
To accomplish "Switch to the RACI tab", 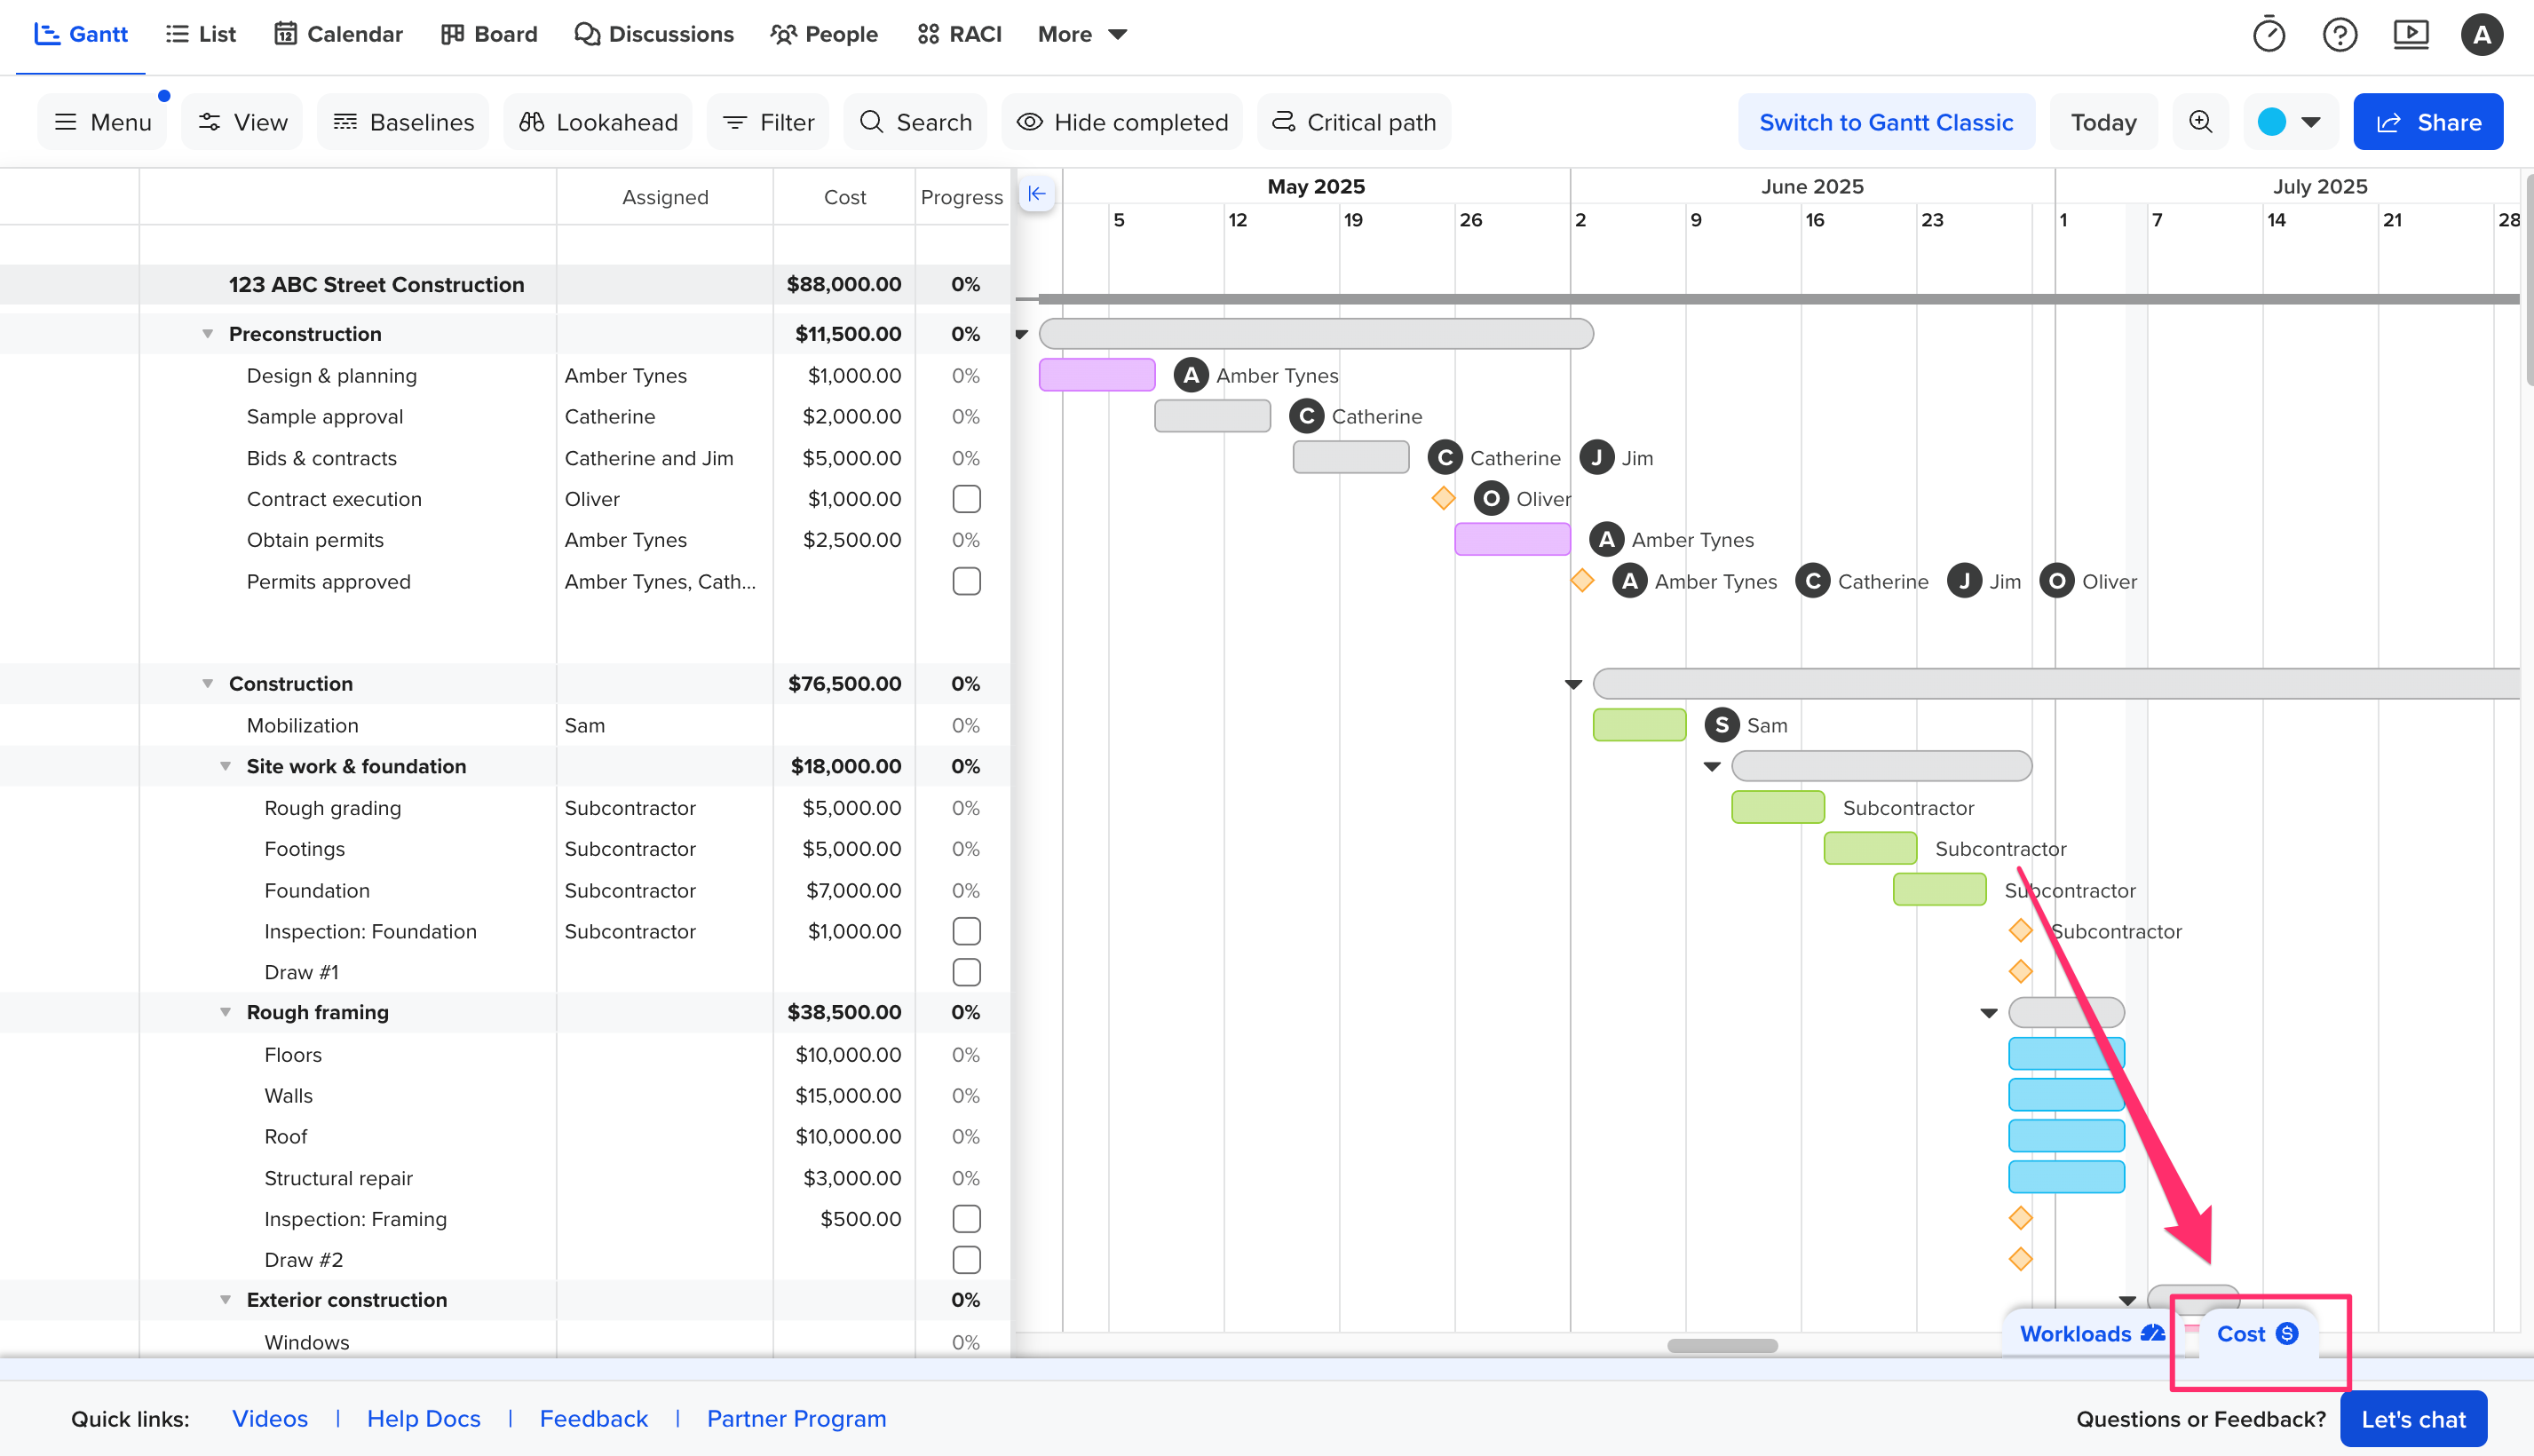I will pos(959,34).
